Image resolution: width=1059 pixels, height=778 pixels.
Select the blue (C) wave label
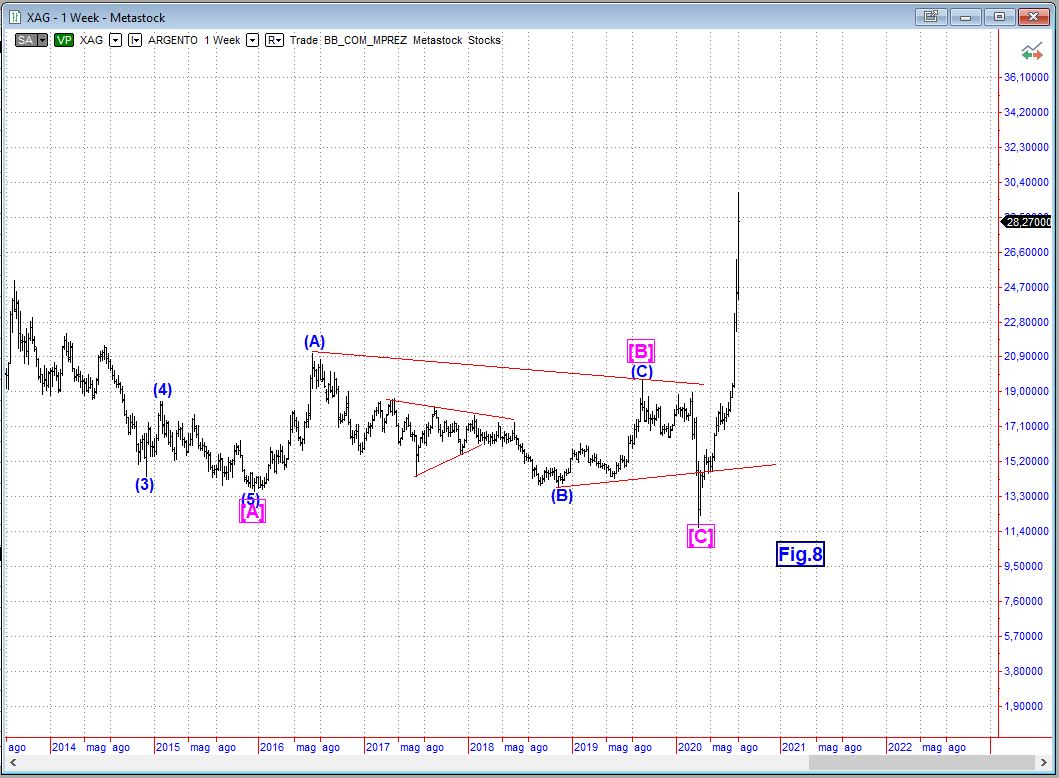[x=642, y=371]
